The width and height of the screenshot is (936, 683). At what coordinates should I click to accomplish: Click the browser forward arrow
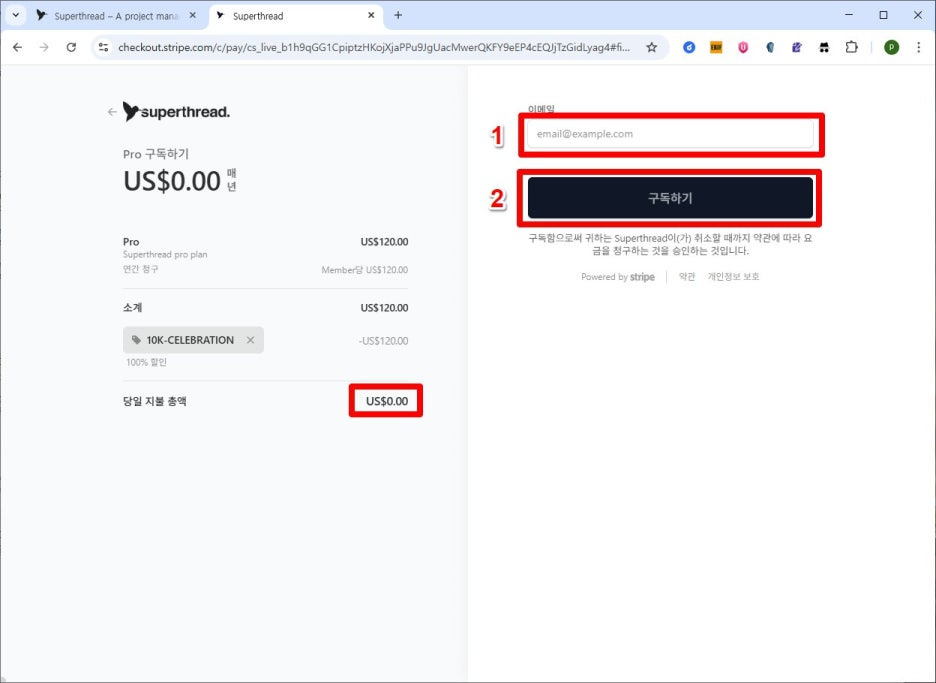[x=44, y=47]
